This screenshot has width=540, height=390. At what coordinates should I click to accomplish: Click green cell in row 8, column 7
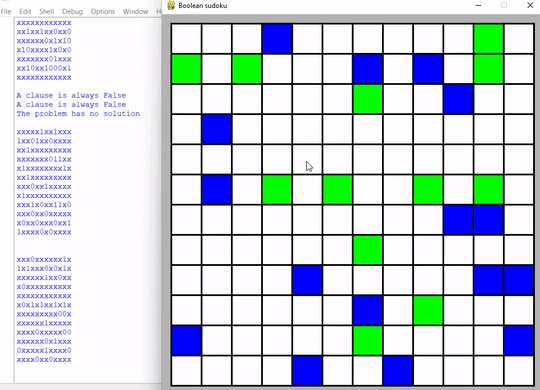[x=367, y=250]
